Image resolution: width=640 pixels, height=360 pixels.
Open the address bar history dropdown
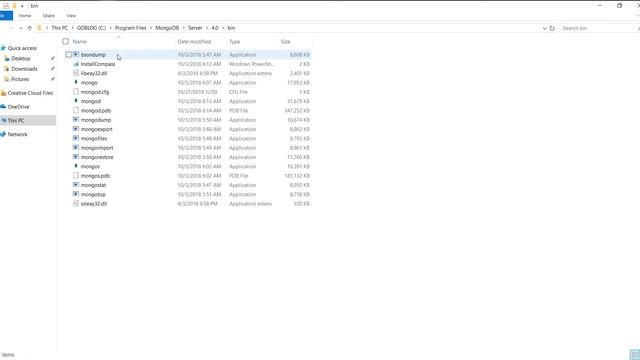coord(544,28)
